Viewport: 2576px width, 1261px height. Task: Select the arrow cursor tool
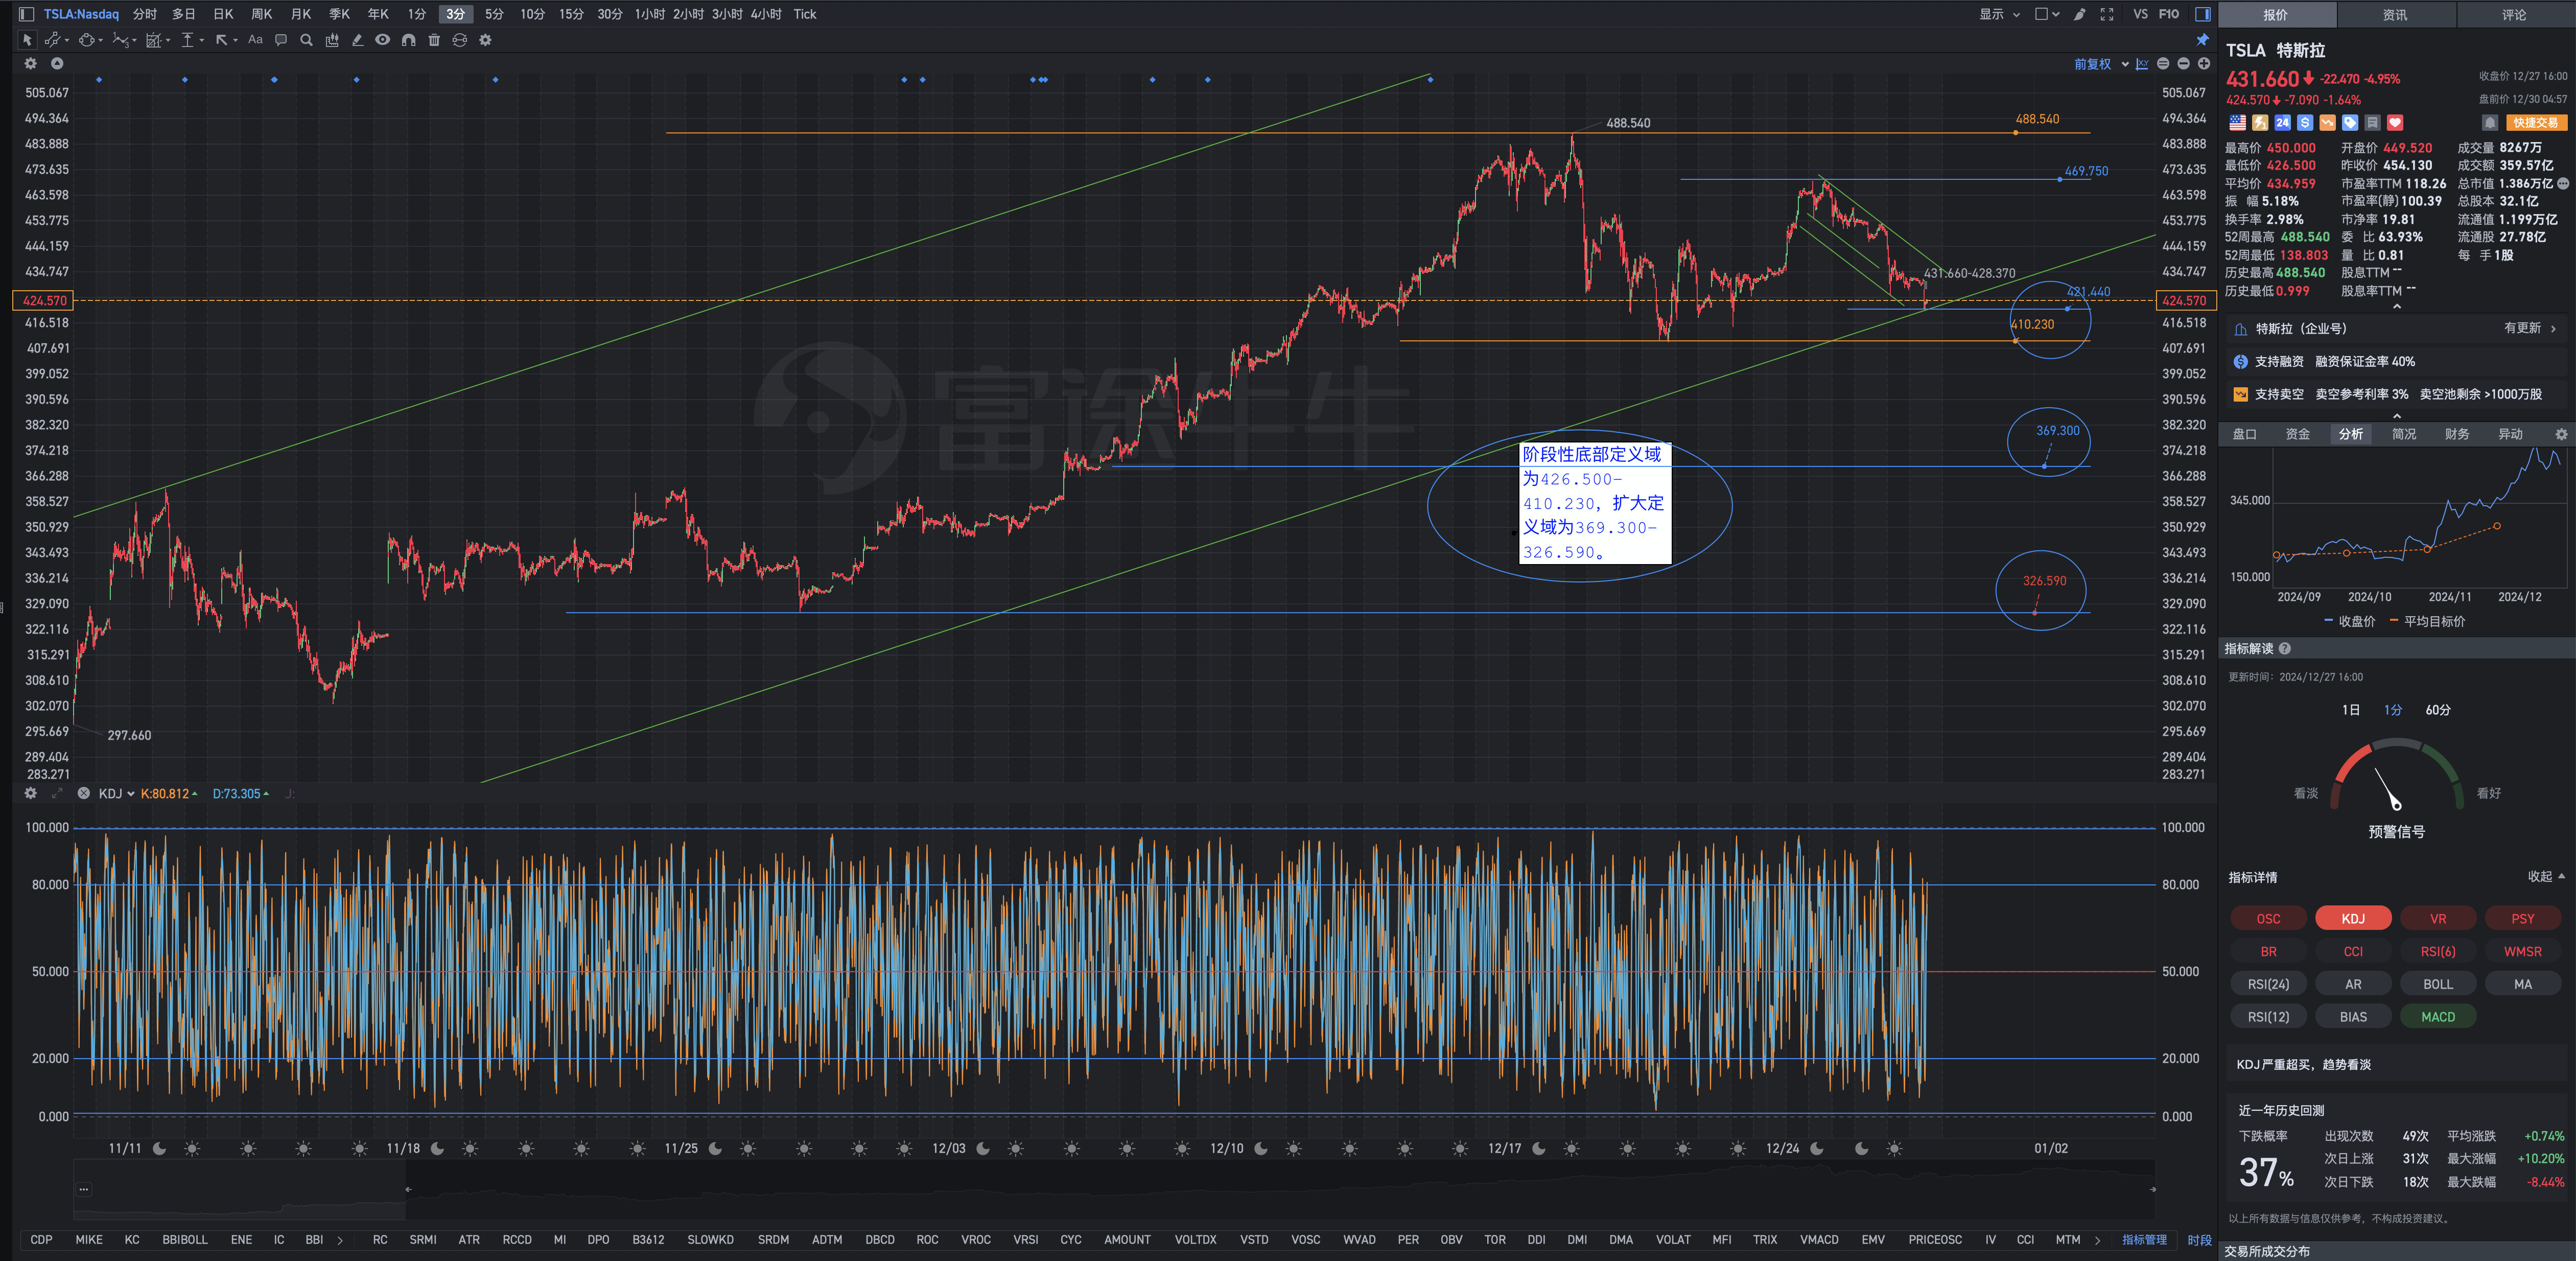click(x=27, y=40)
